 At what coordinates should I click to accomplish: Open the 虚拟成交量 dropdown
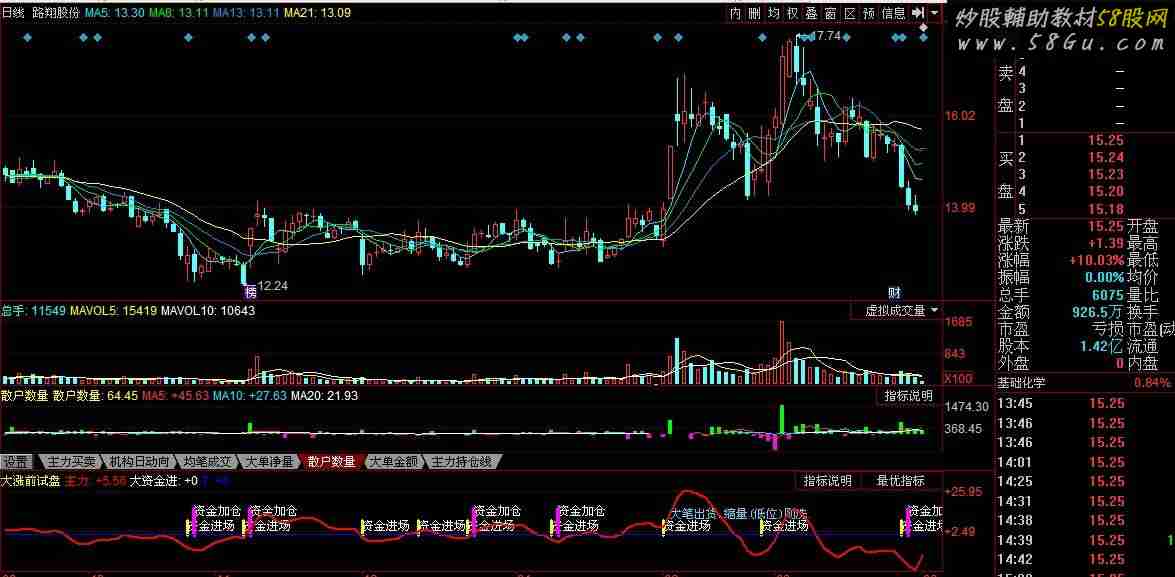pyautogui.click(x=901, y=311)
